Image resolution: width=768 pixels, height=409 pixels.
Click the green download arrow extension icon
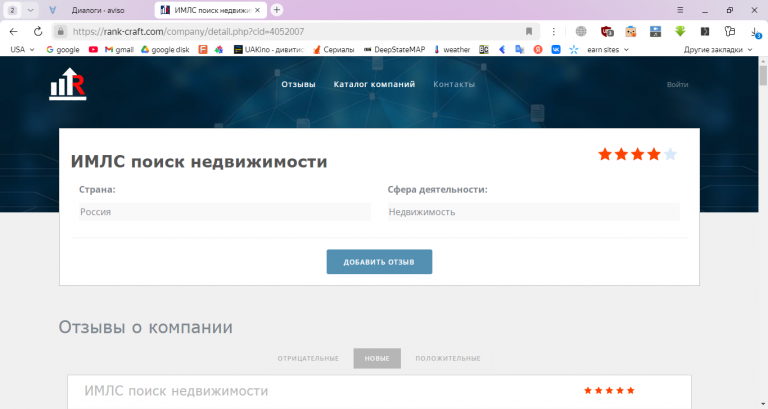click(x=680, y=31)
